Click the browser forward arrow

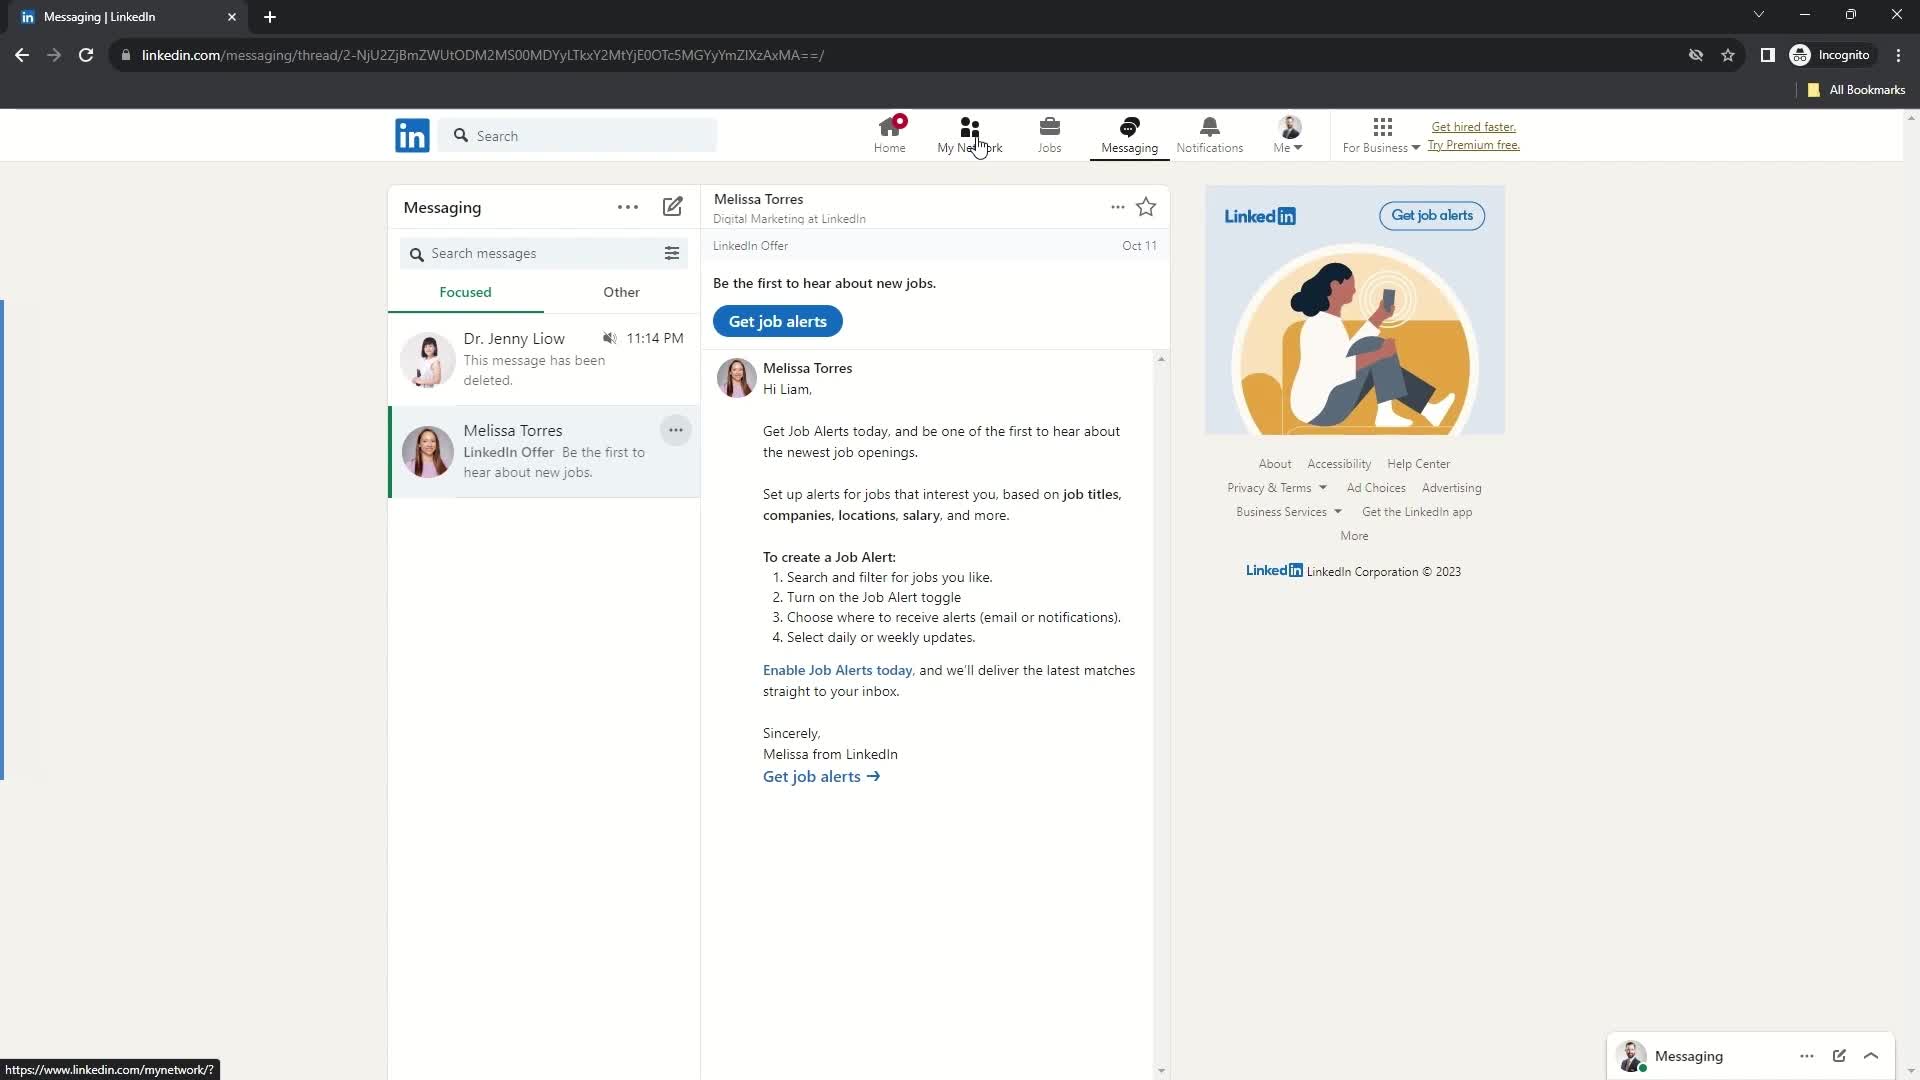coord(54,55)
